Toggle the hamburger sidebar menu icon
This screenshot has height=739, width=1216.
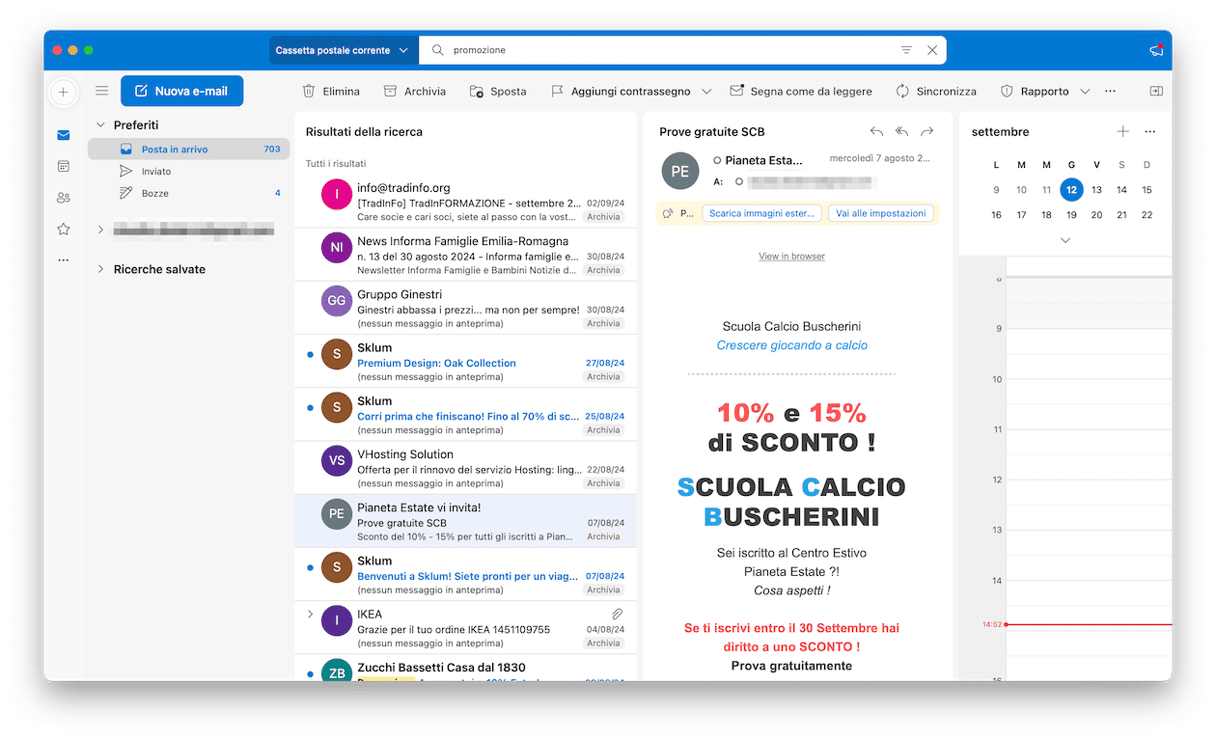102,91
